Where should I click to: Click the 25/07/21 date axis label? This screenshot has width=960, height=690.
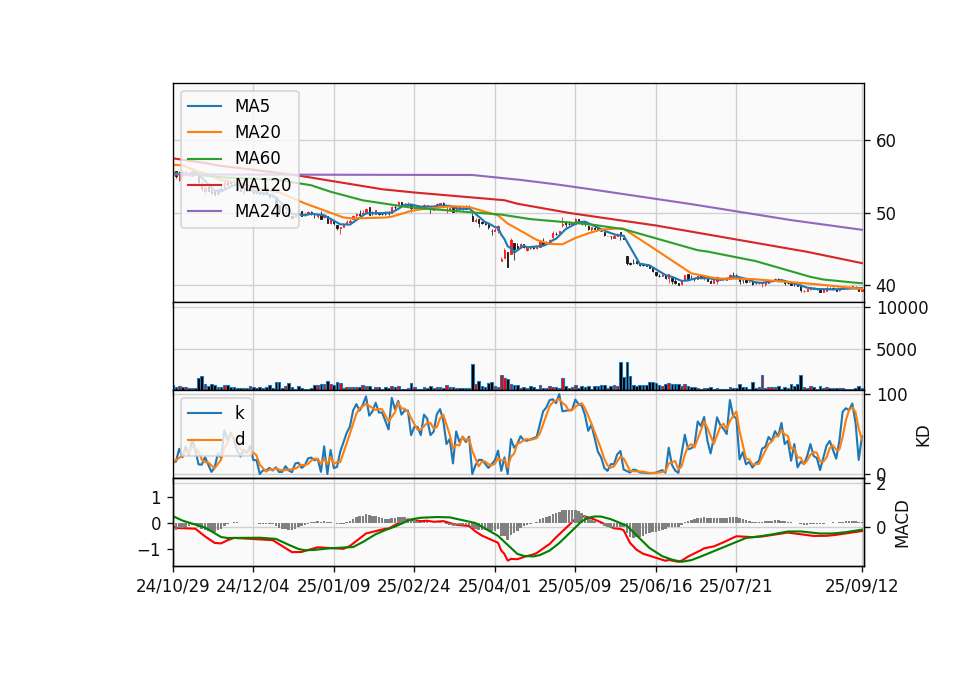tap(735, 586)
